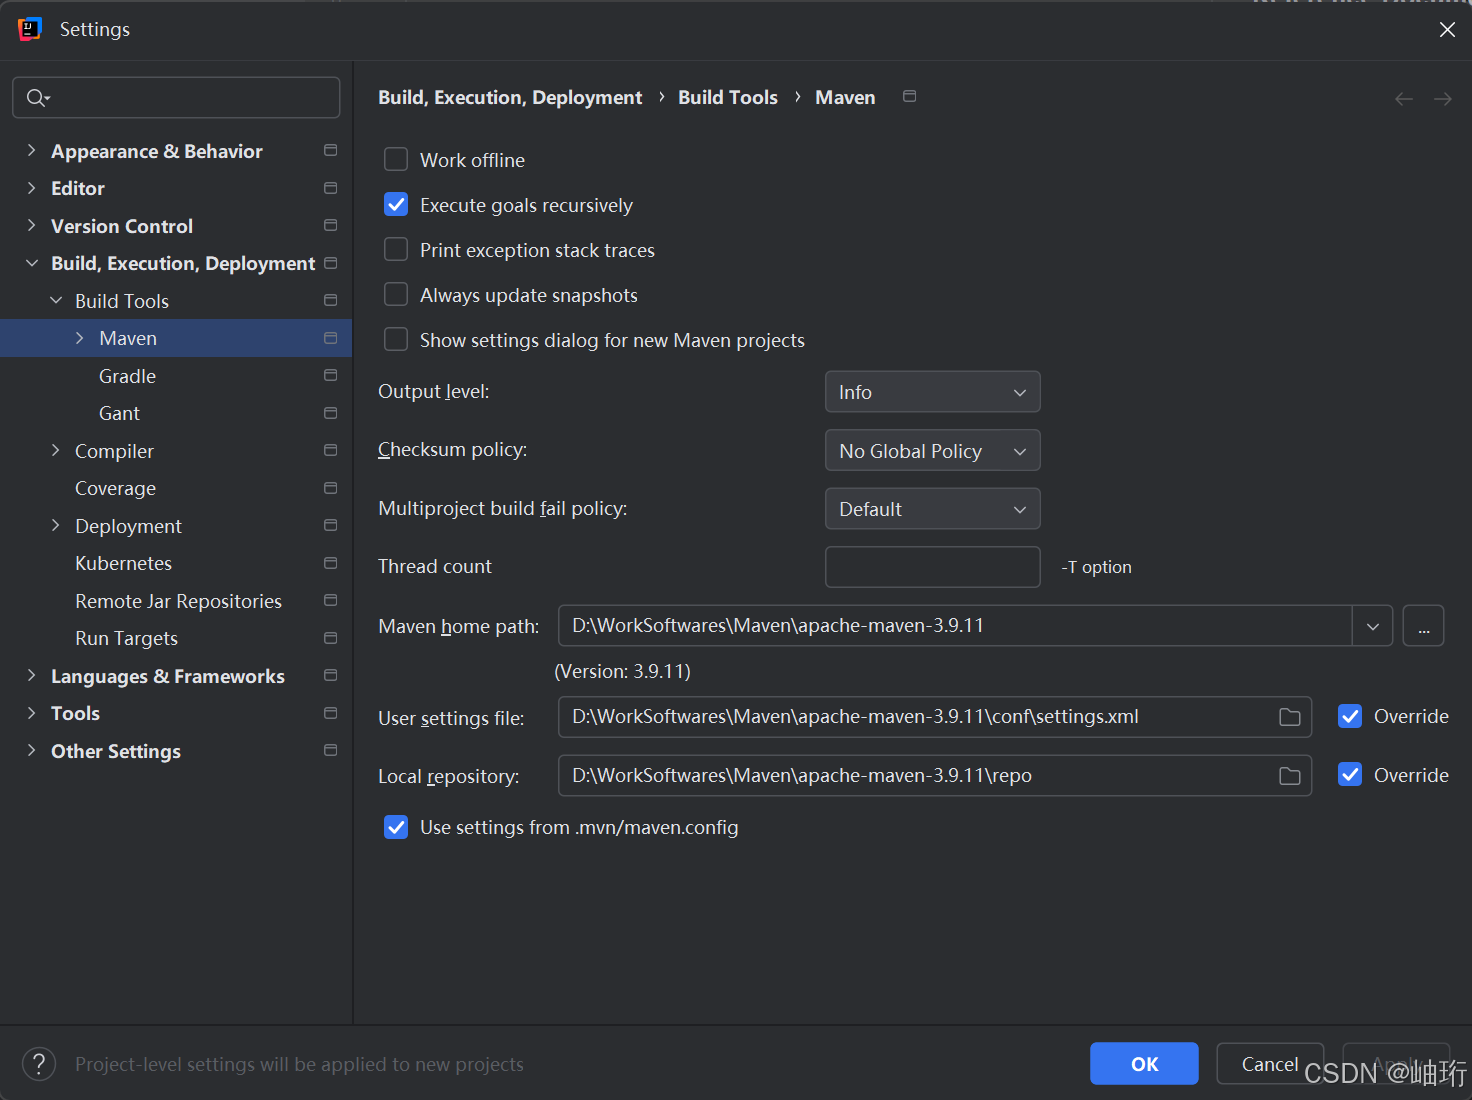Image resolution: width=1472 pixels, height=1100 pixels.
Task: Click the project-level icon beside Kubernetes
Action: click(x=330, y=563)
